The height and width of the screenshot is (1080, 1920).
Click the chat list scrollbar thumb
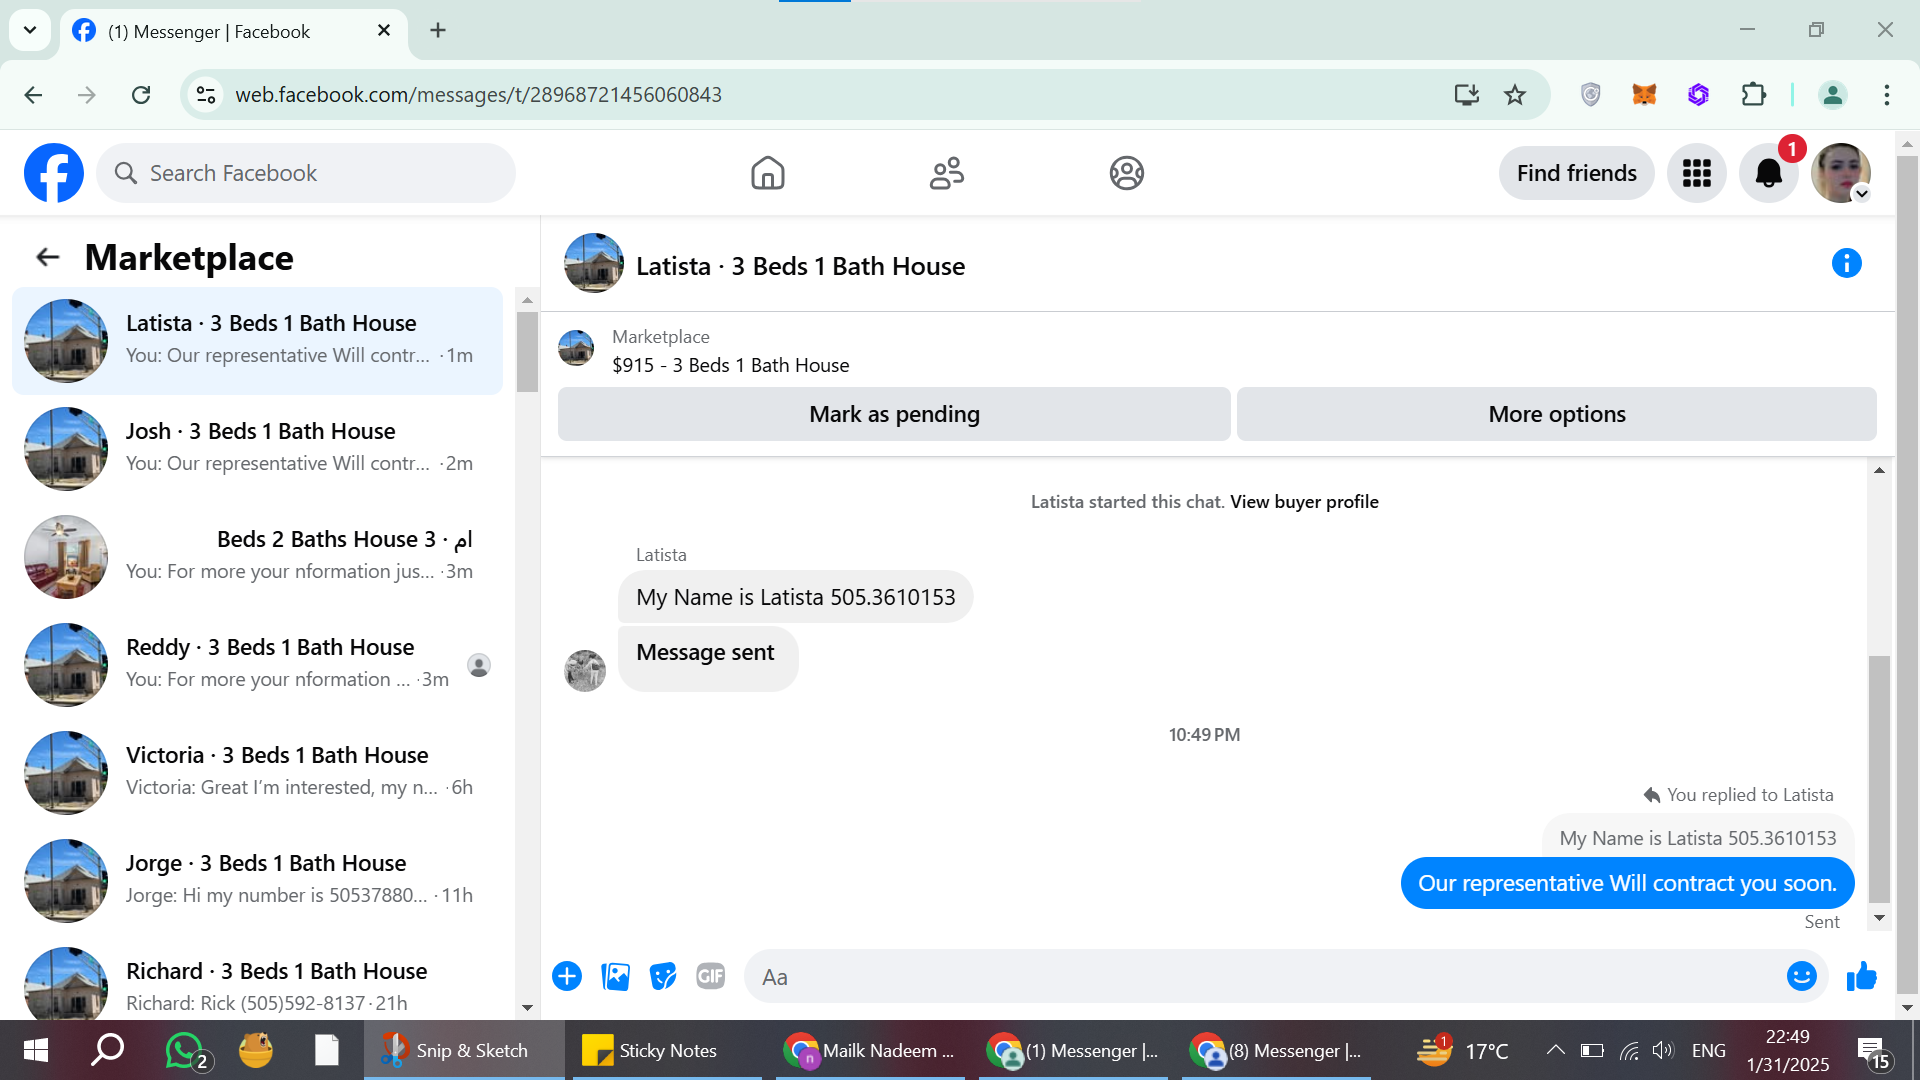click(527, 351)
